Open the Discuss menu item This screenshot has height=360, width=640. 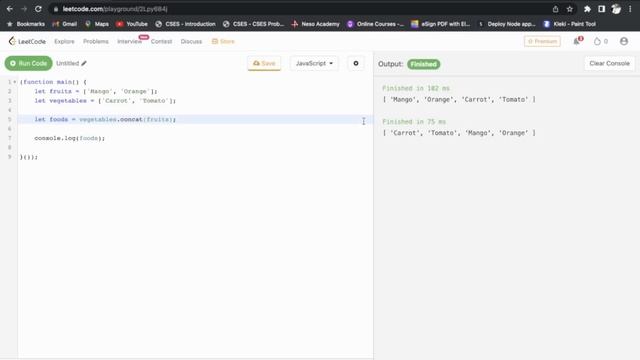point(191,41)
